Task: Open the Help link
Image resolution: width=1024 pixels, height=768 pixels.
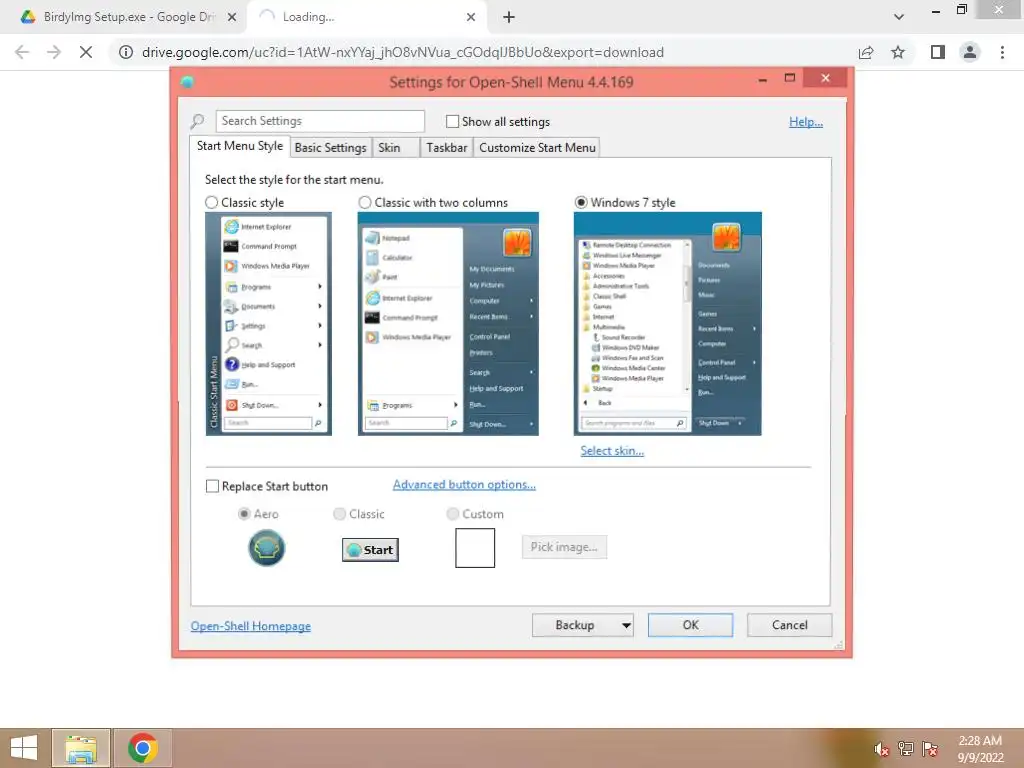Action: [806, 121]
